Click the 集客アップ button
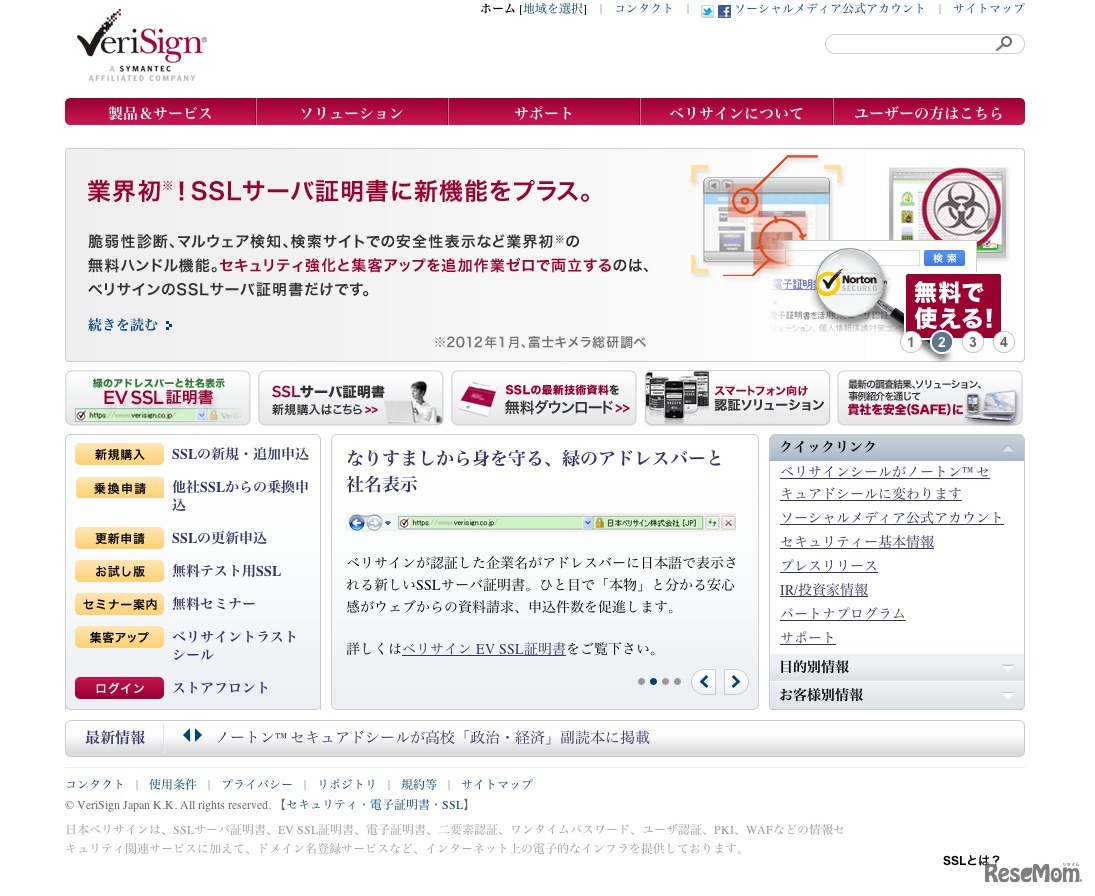The image size is (1095, 896). pos(119,637)
